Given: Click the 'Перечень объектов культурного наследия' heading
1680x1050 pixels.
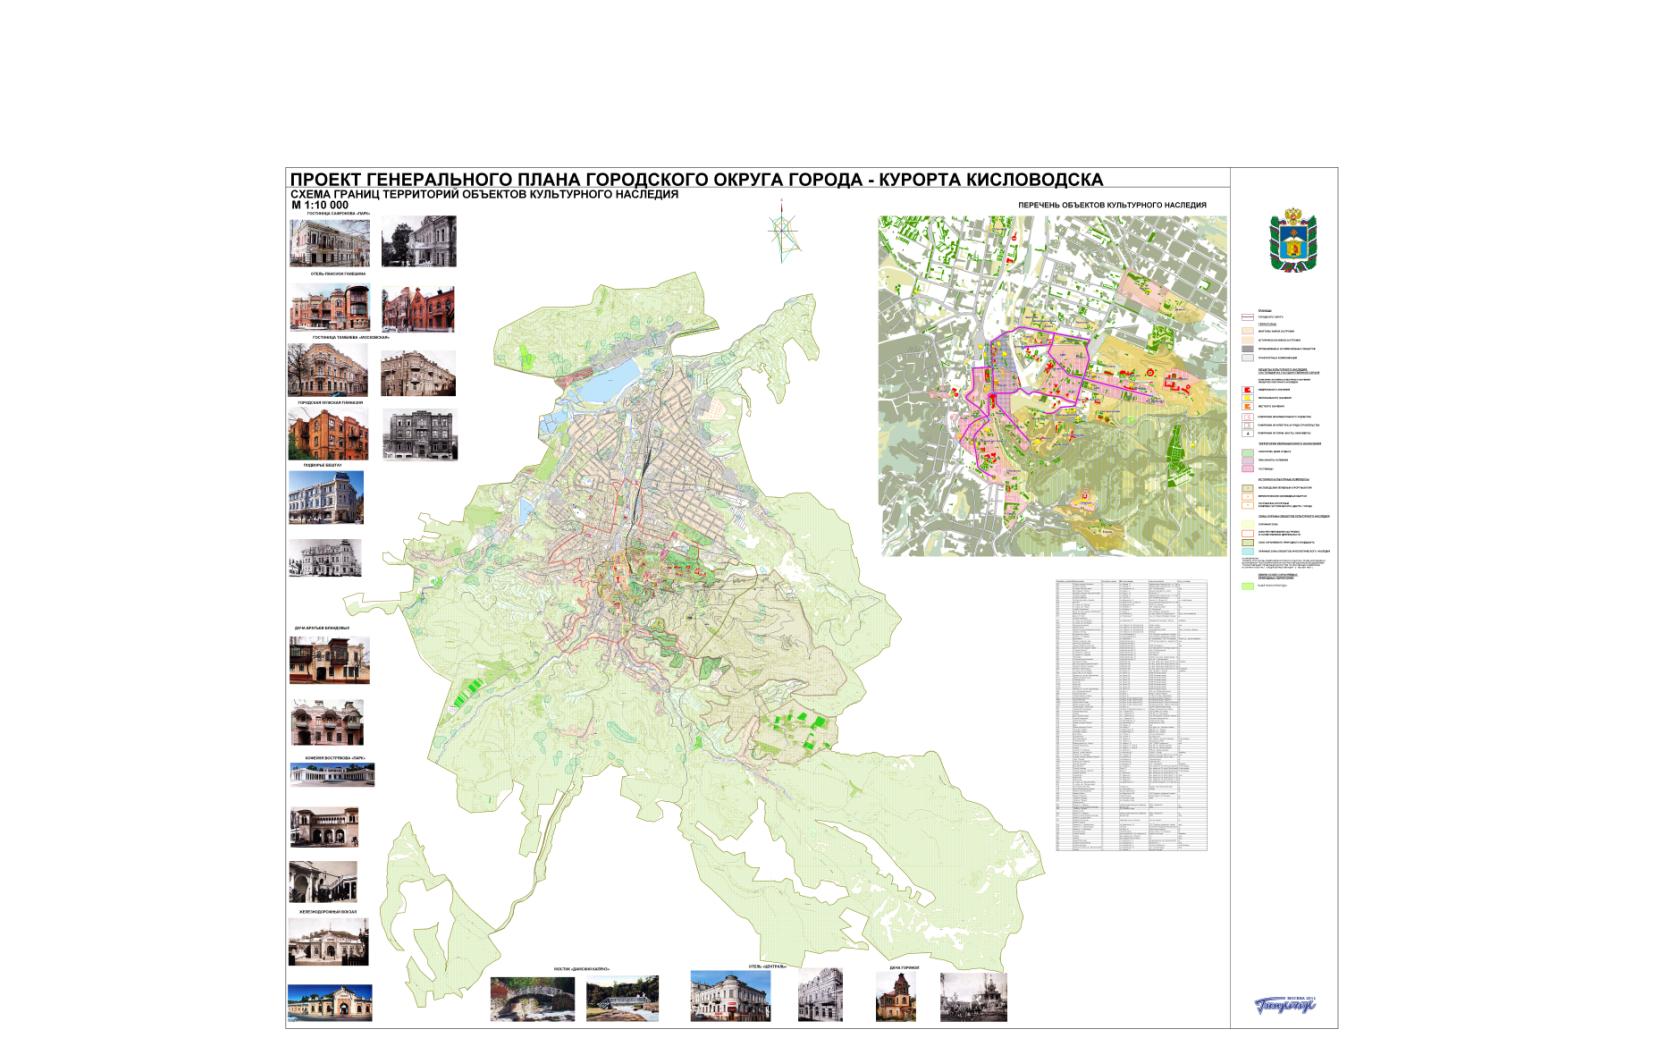Looking at the screenshot, I should [1111, 205].
